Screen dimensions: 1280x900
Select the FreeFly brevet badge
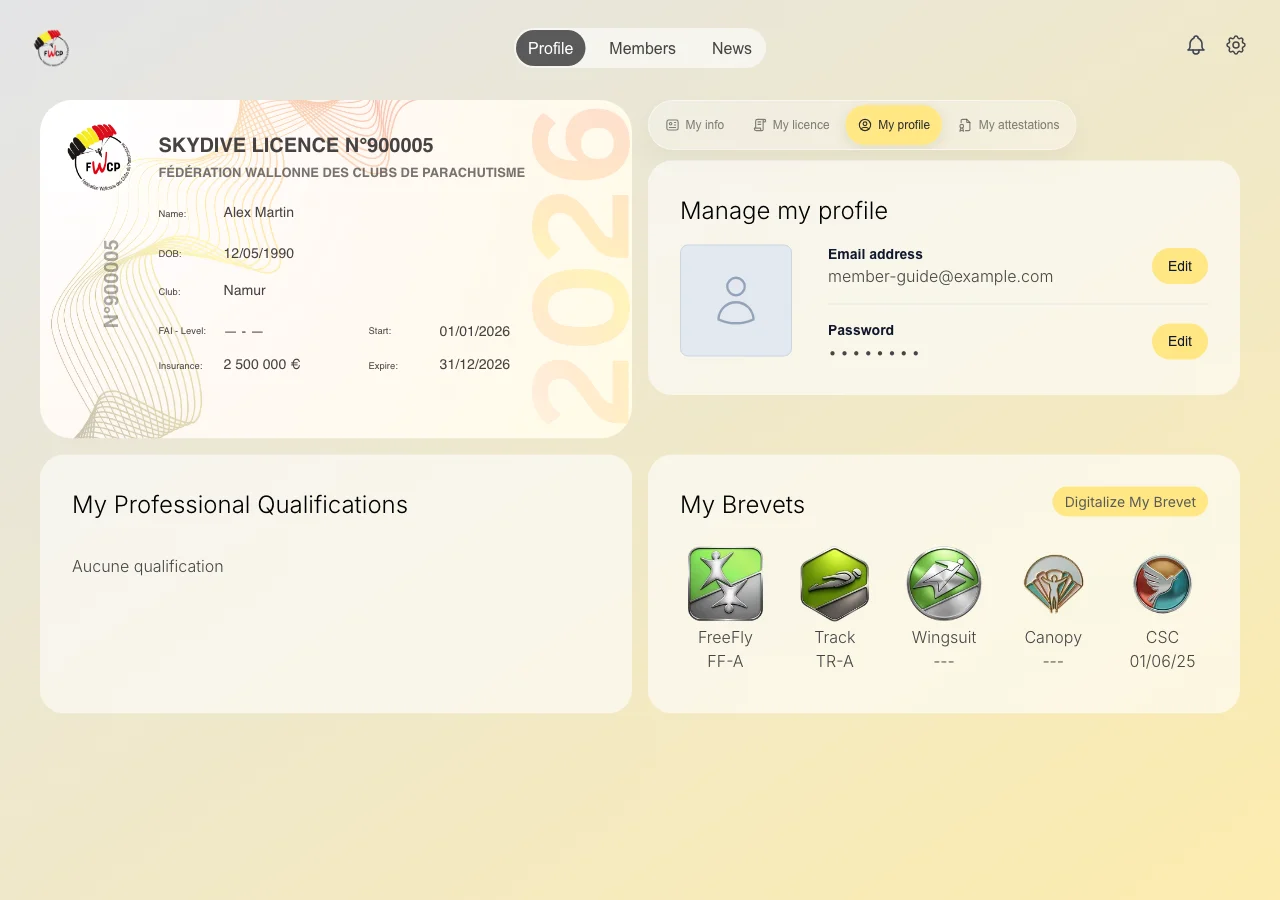pyautogui.click(x=725, y=584)
